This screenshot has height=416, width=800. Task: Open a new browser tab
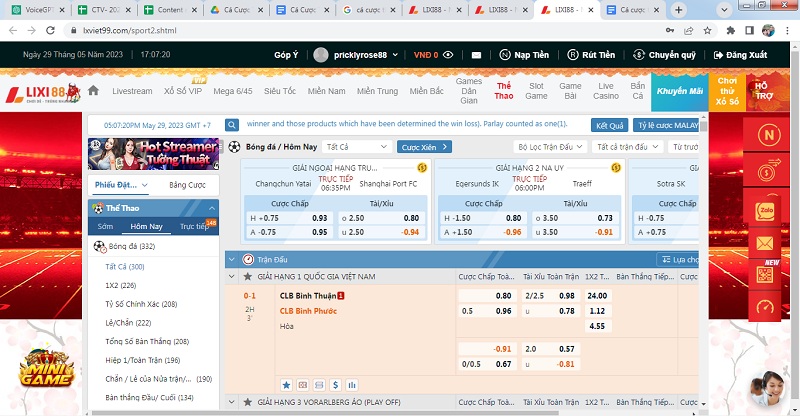(x=679, y=10)
